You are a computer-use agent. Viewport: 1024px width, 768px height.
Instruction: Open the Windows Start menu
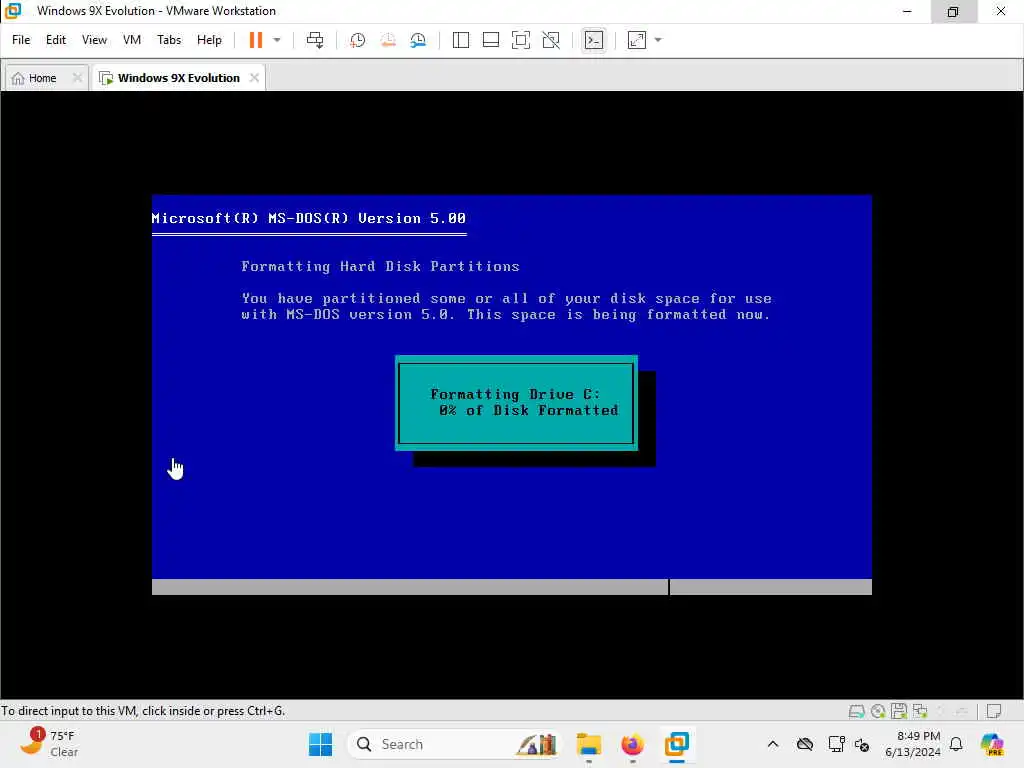tap(320, 744)
